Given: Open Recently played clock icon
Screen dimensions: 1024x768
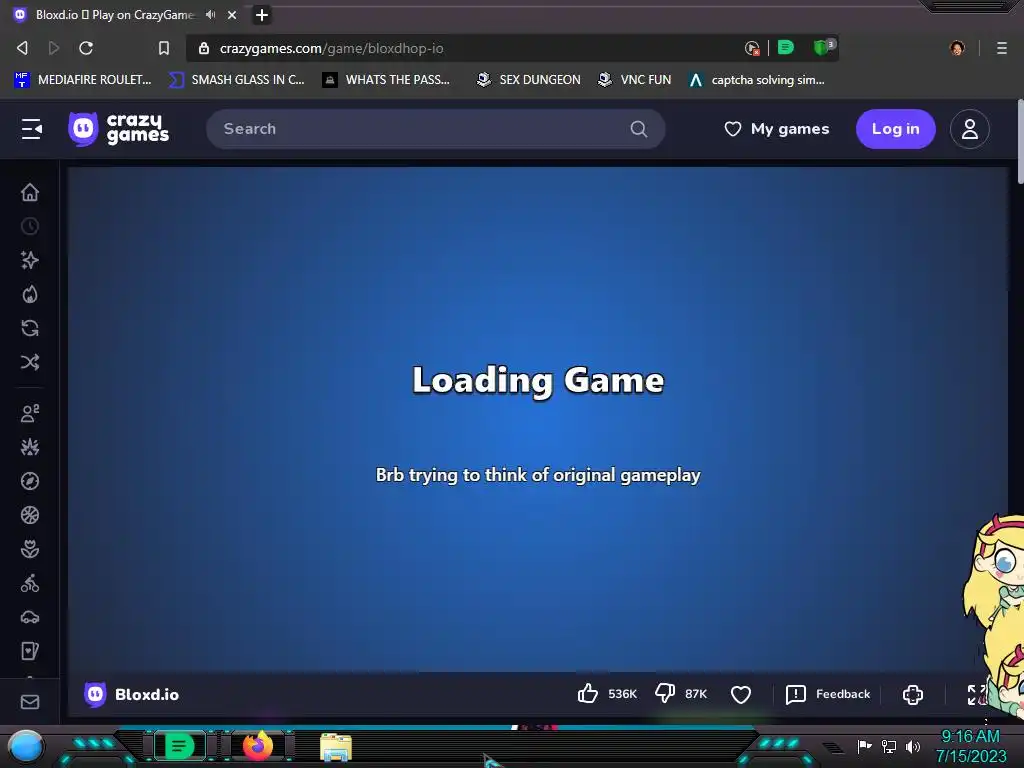Looking at the screenshot, I should click(x=30, y=226).
